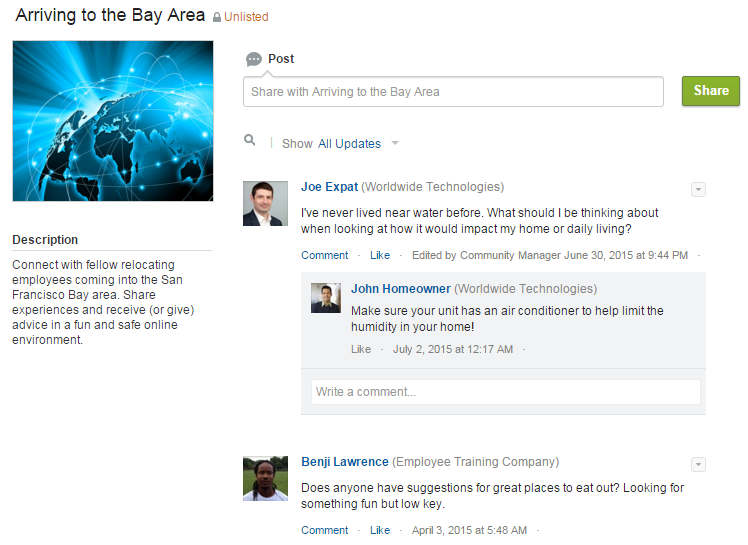Click Comment under Benji Lawrence's post
This screenshot has width=748, height=545.
click(324, 530)
